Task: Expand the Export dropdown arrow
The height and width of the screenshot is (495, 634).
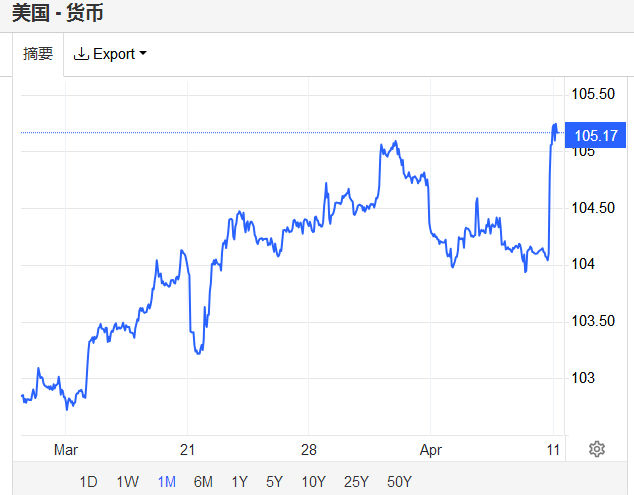Action: tap(143, 54)
